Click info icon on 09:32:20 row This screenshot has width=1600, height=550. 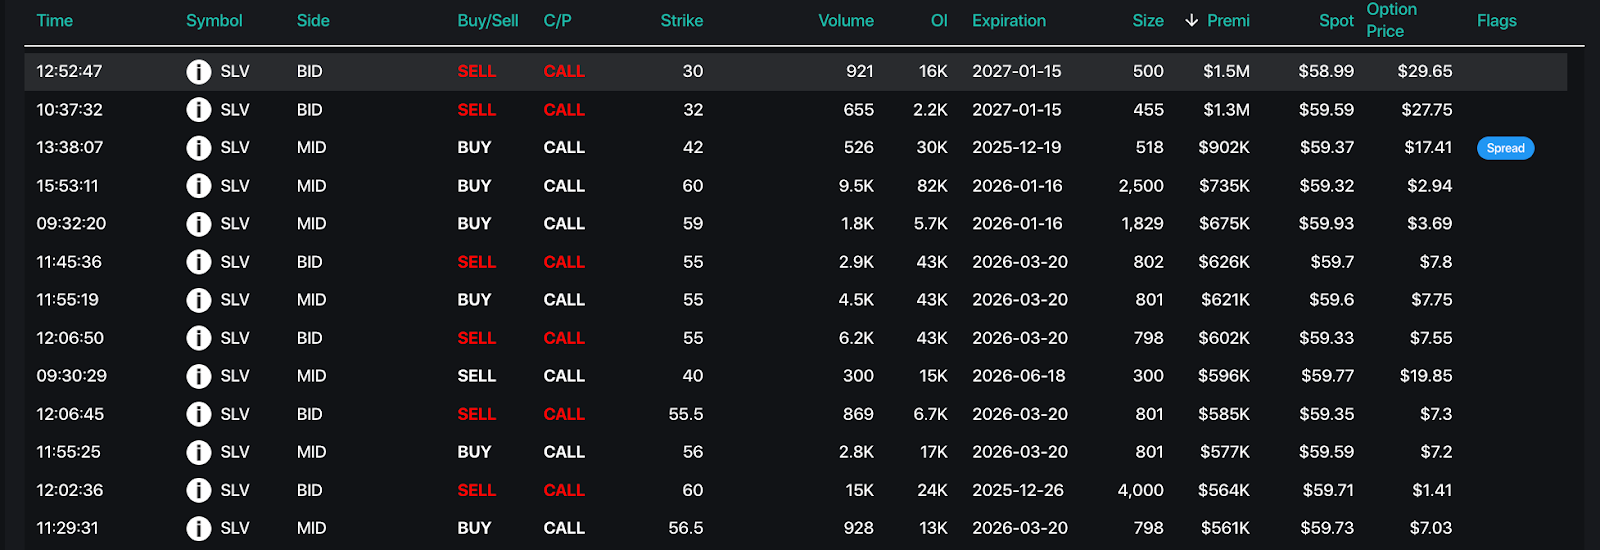point(199,224)
